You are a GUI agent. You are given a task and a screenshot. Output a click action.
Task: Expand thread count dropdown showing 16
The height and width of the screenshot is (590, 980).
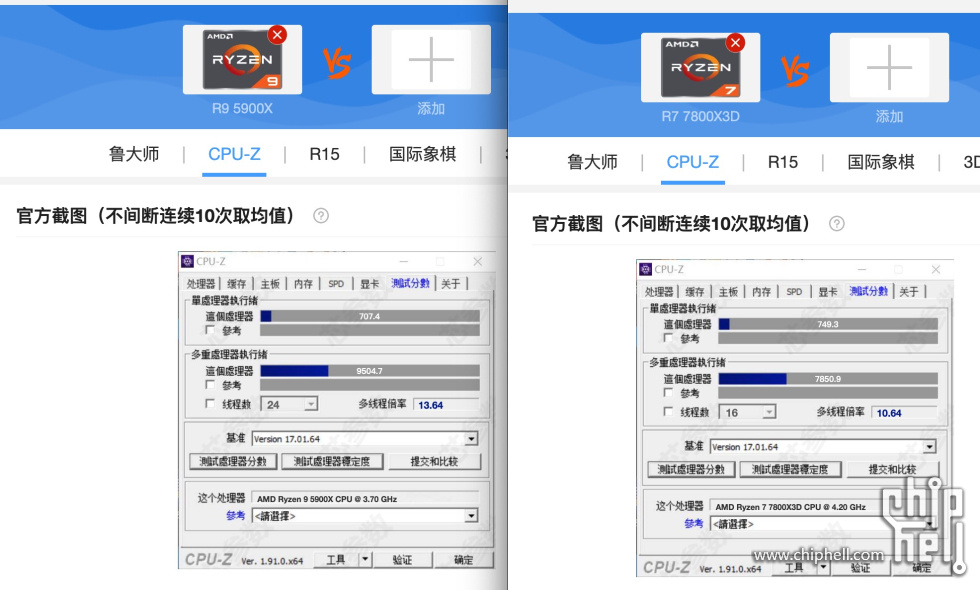point(769,412)
